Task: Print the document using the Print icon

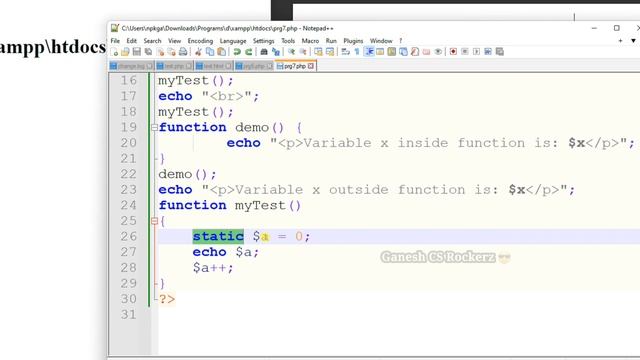Action: pyautogui.click(x=183, y=52)
